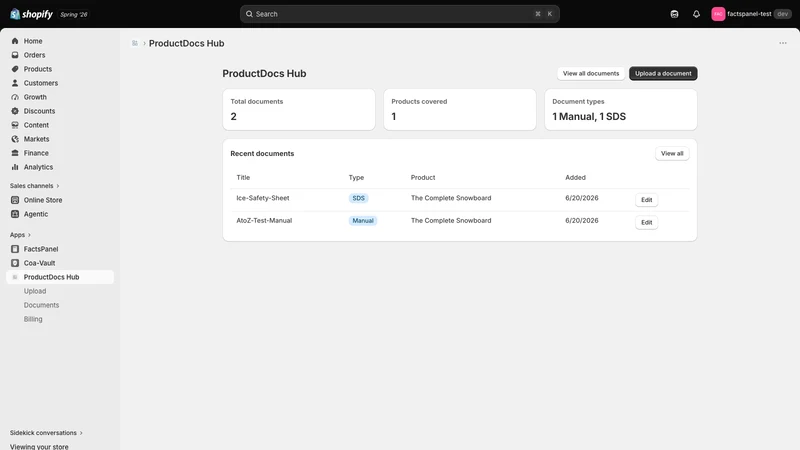Click the Spring '26 edition badge
Image resolution: width=800 pixels, height=450 pixels.
73,14
